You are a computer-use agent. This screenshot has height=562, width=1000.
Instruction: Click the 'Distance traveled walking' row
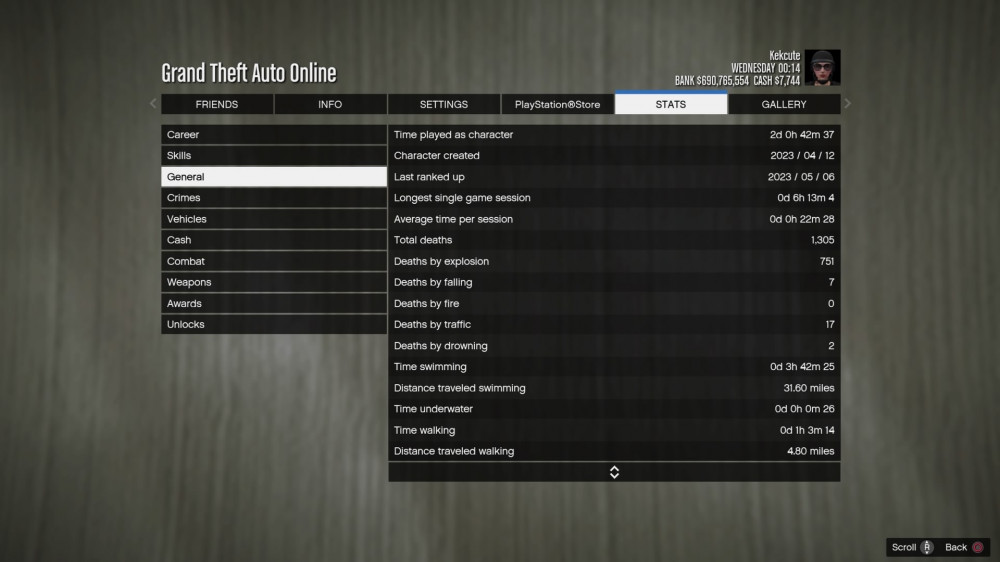click(614, 451)
